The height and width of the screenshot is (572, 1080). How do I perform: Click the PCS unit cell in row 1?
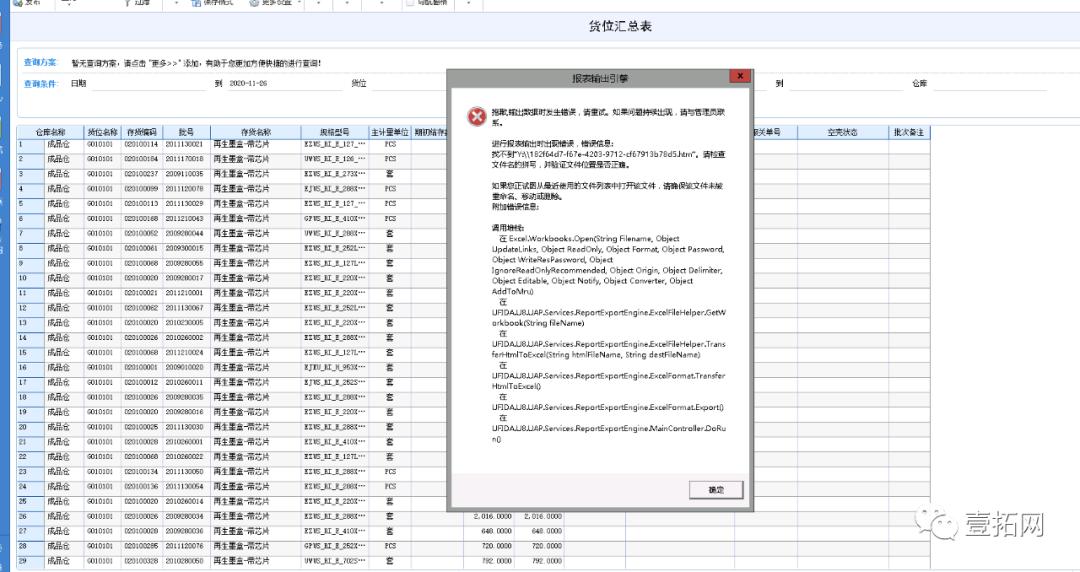390,145
